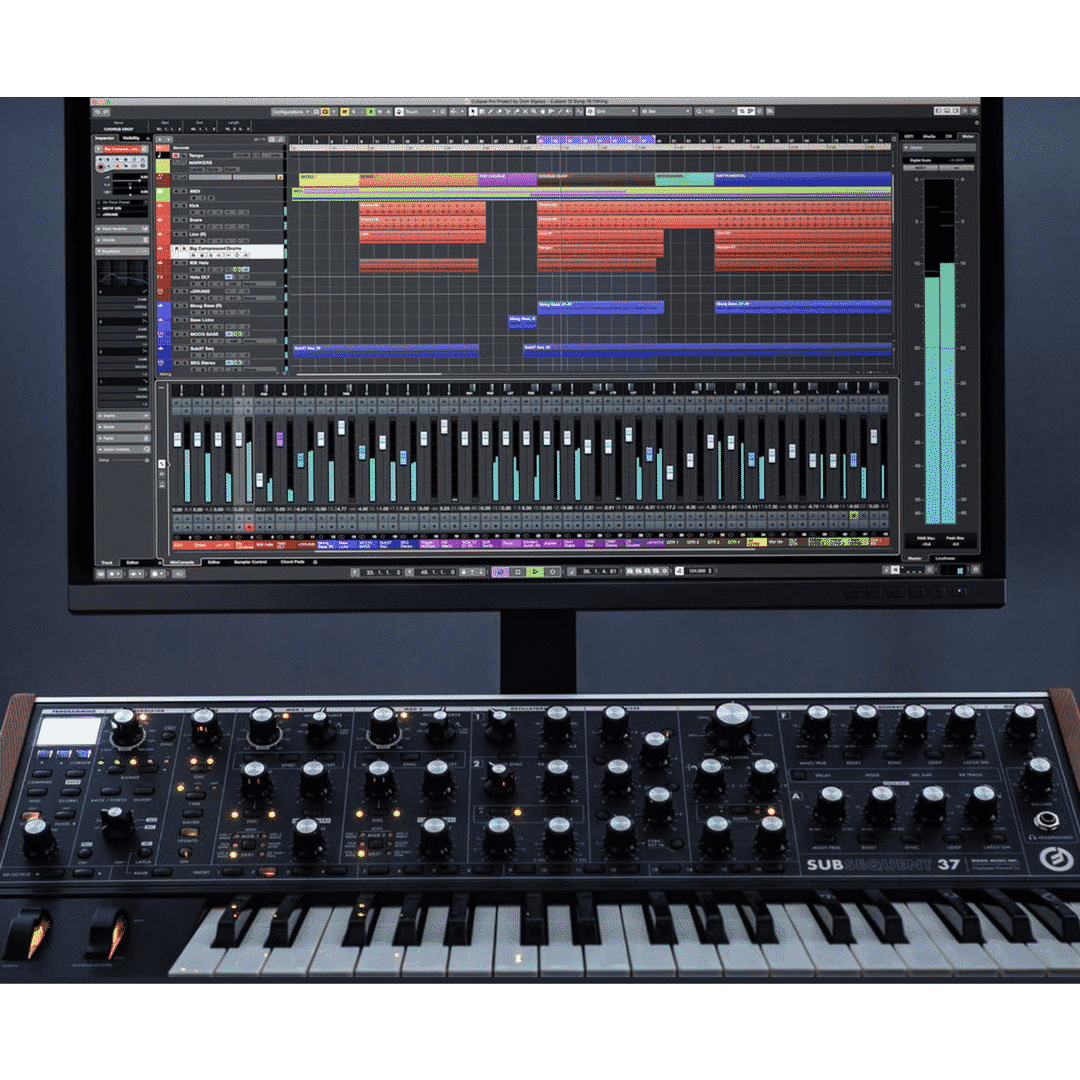Open the Grid snap type dropdown

[616, 112]
